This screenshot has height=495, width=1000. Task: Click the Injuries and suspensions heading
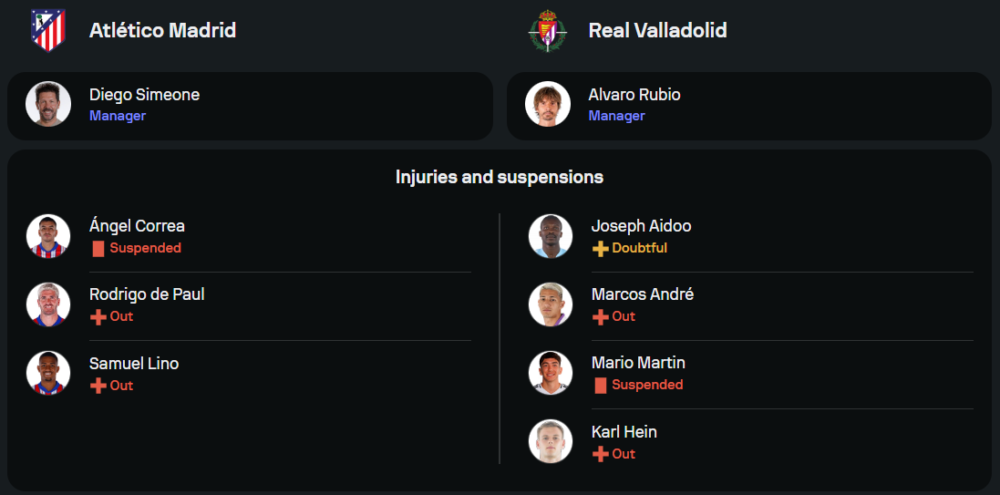pos(499,177)
